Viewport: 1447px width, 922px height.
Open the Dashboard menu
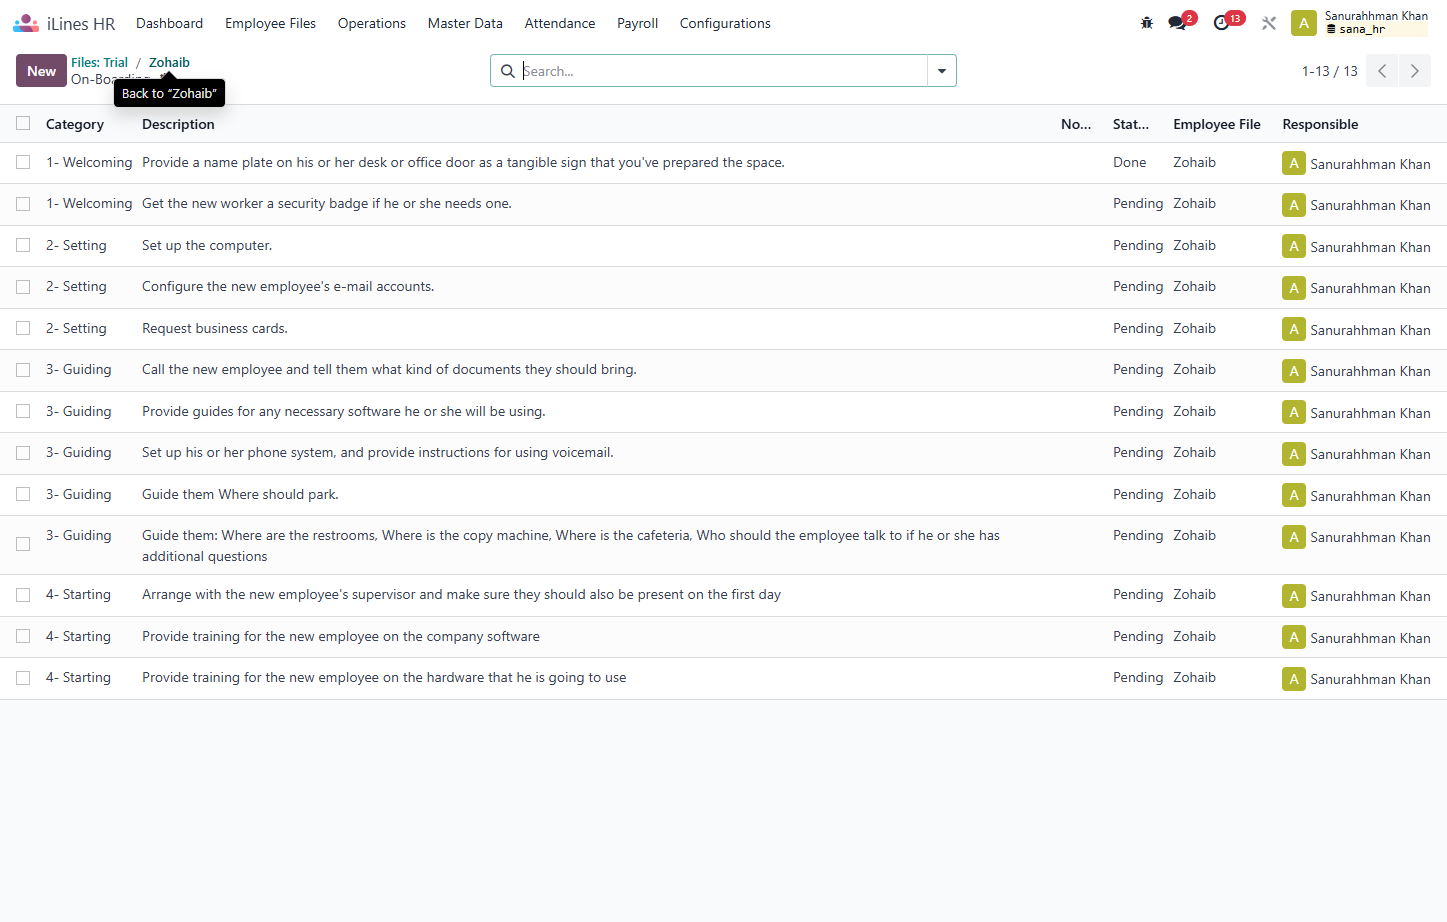(169, 23)
